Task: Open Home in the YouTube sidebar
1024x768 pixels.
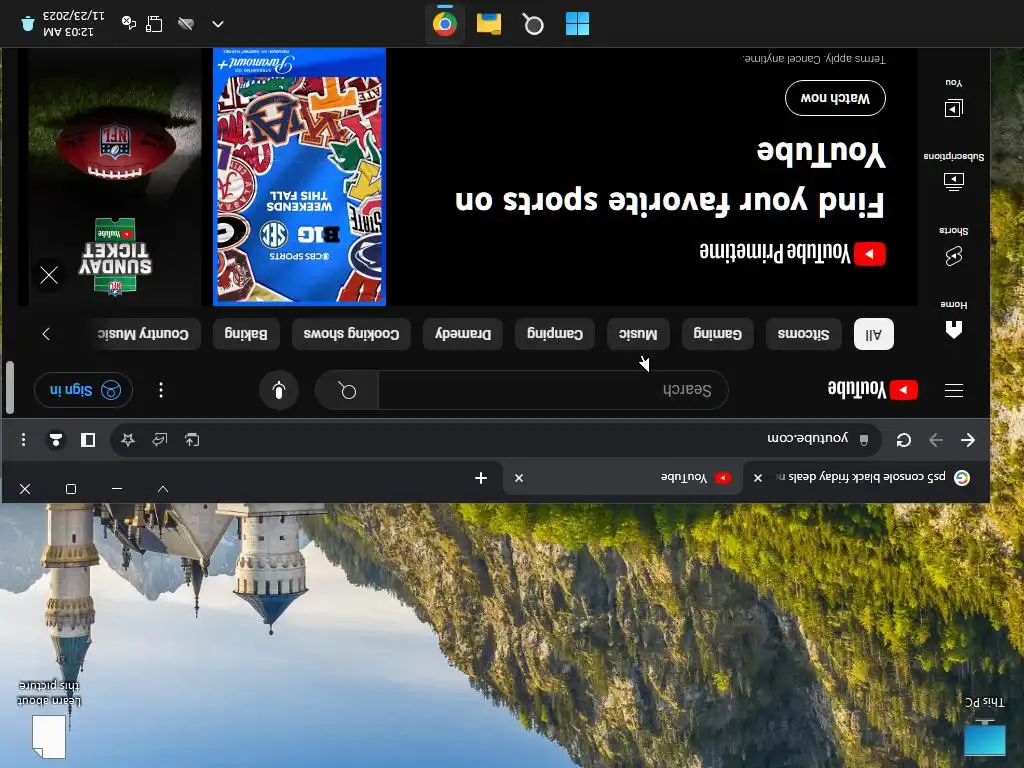Action: (x=953, y=319)
